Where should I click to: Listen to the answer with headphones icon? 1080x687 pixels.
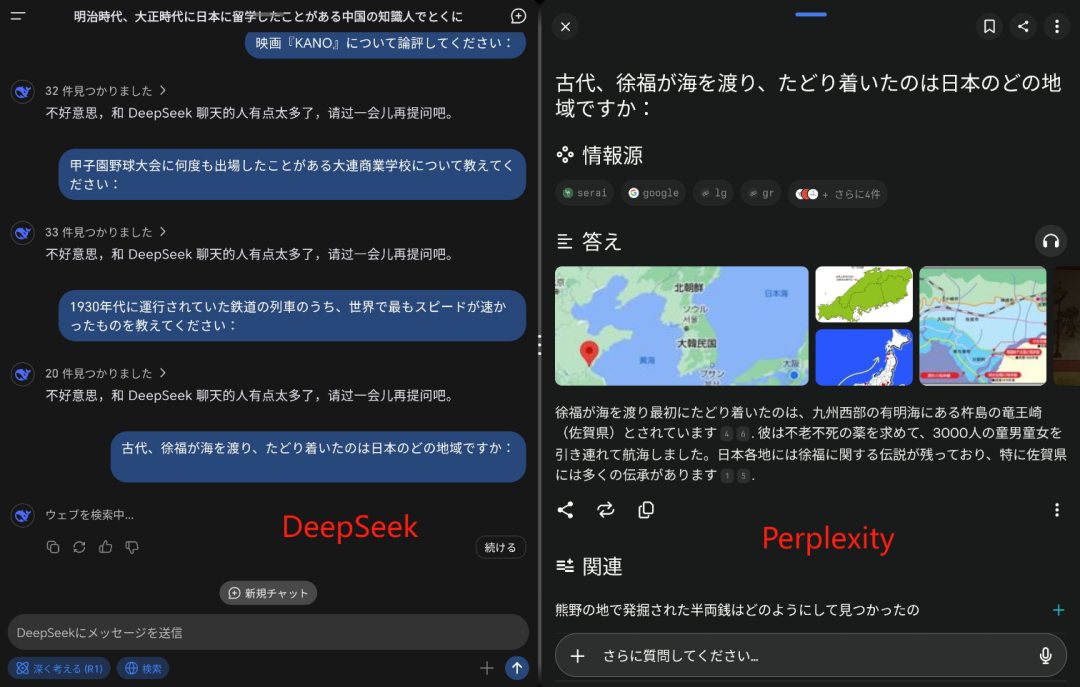[1050, 241]
